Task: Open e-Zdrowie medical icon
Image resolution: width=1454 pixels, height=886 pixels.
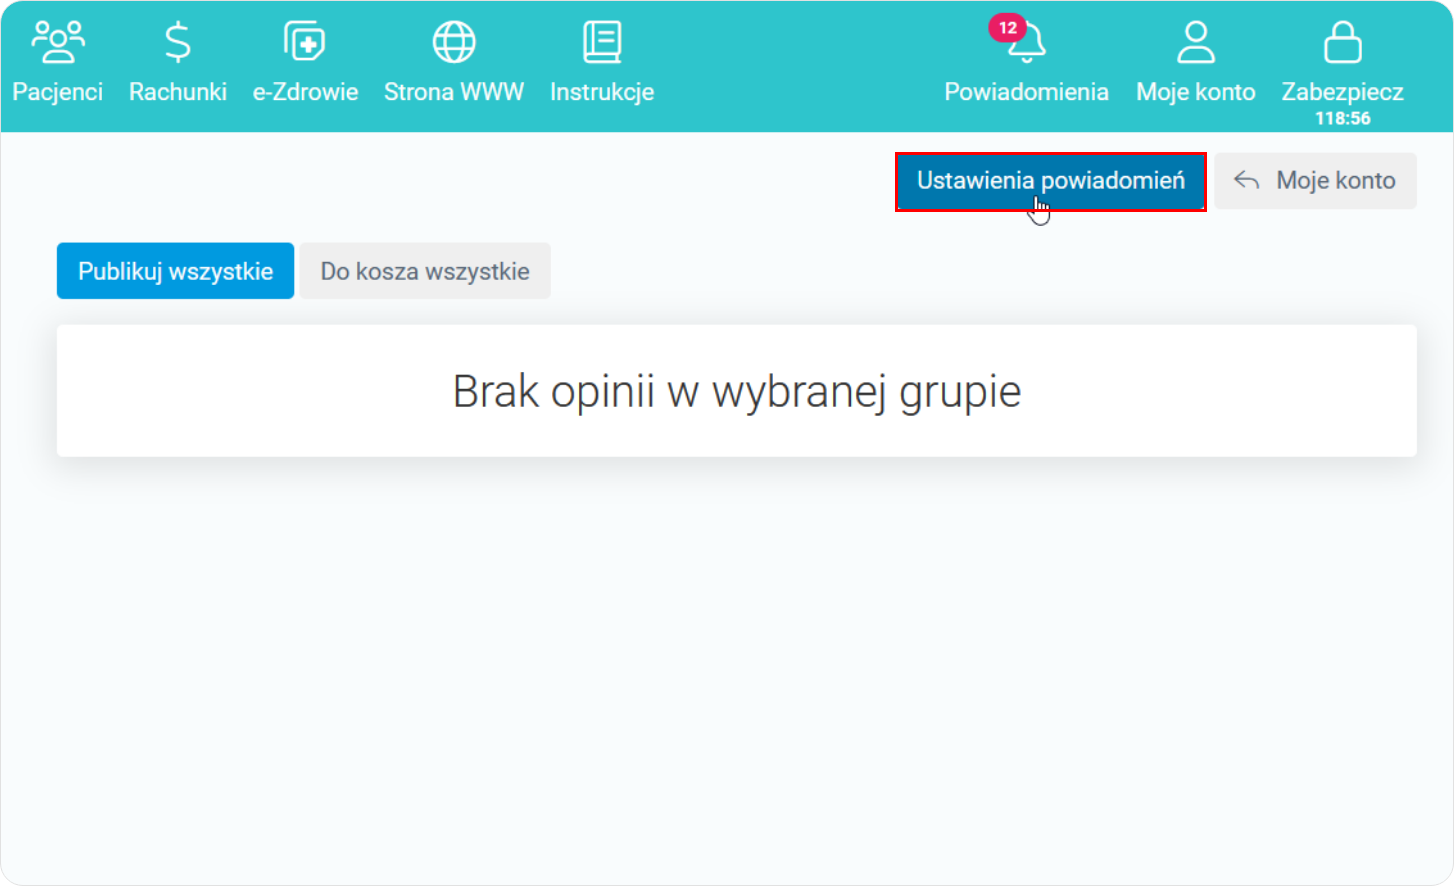Action: click(x=305, y=42)
